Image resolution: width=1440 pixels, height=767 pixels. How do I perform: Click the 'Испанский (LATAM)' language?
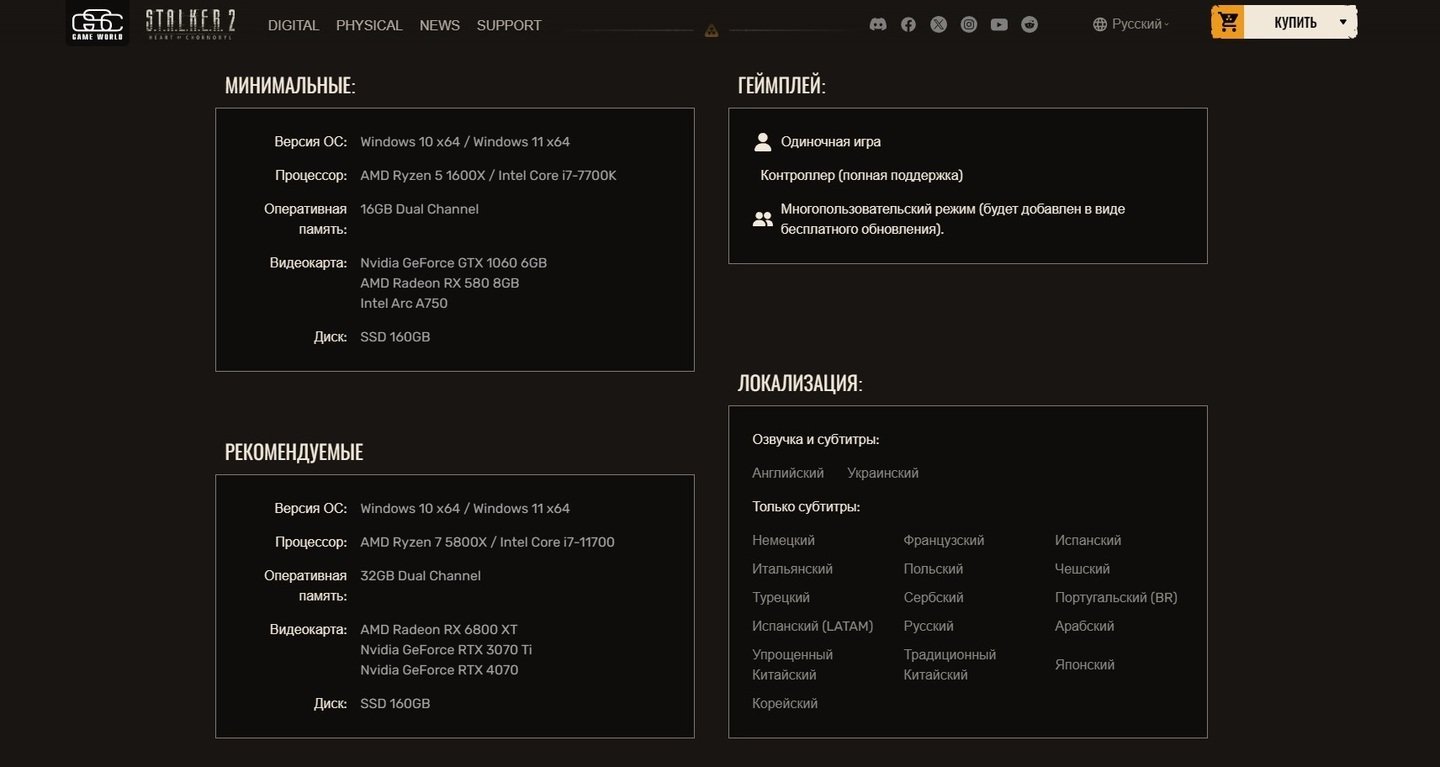tap(813, 626)
